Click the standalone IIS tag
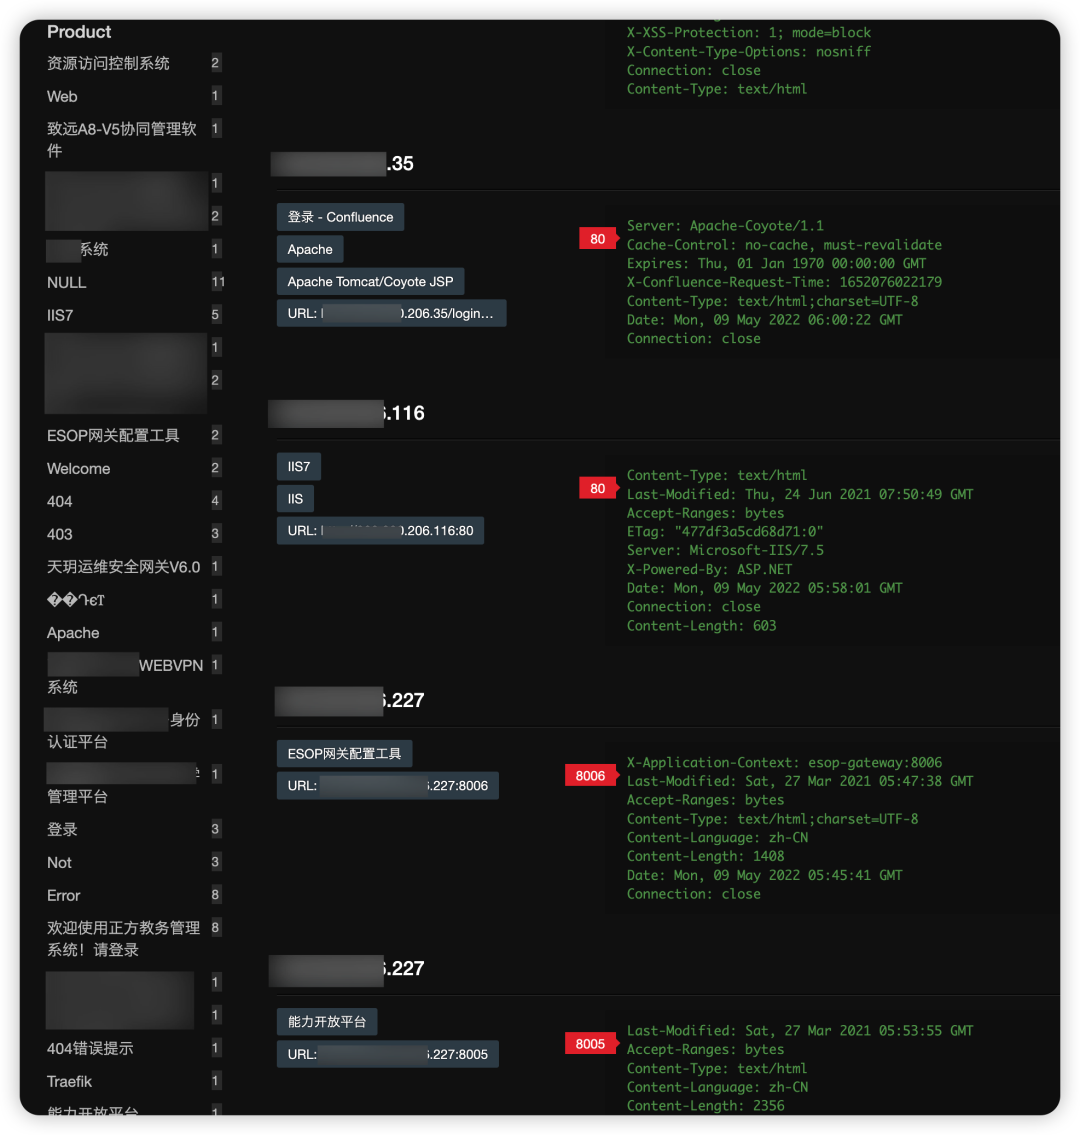Image resolution: width=1080 pixels, height=1135 pixels. tap(295, 498)
